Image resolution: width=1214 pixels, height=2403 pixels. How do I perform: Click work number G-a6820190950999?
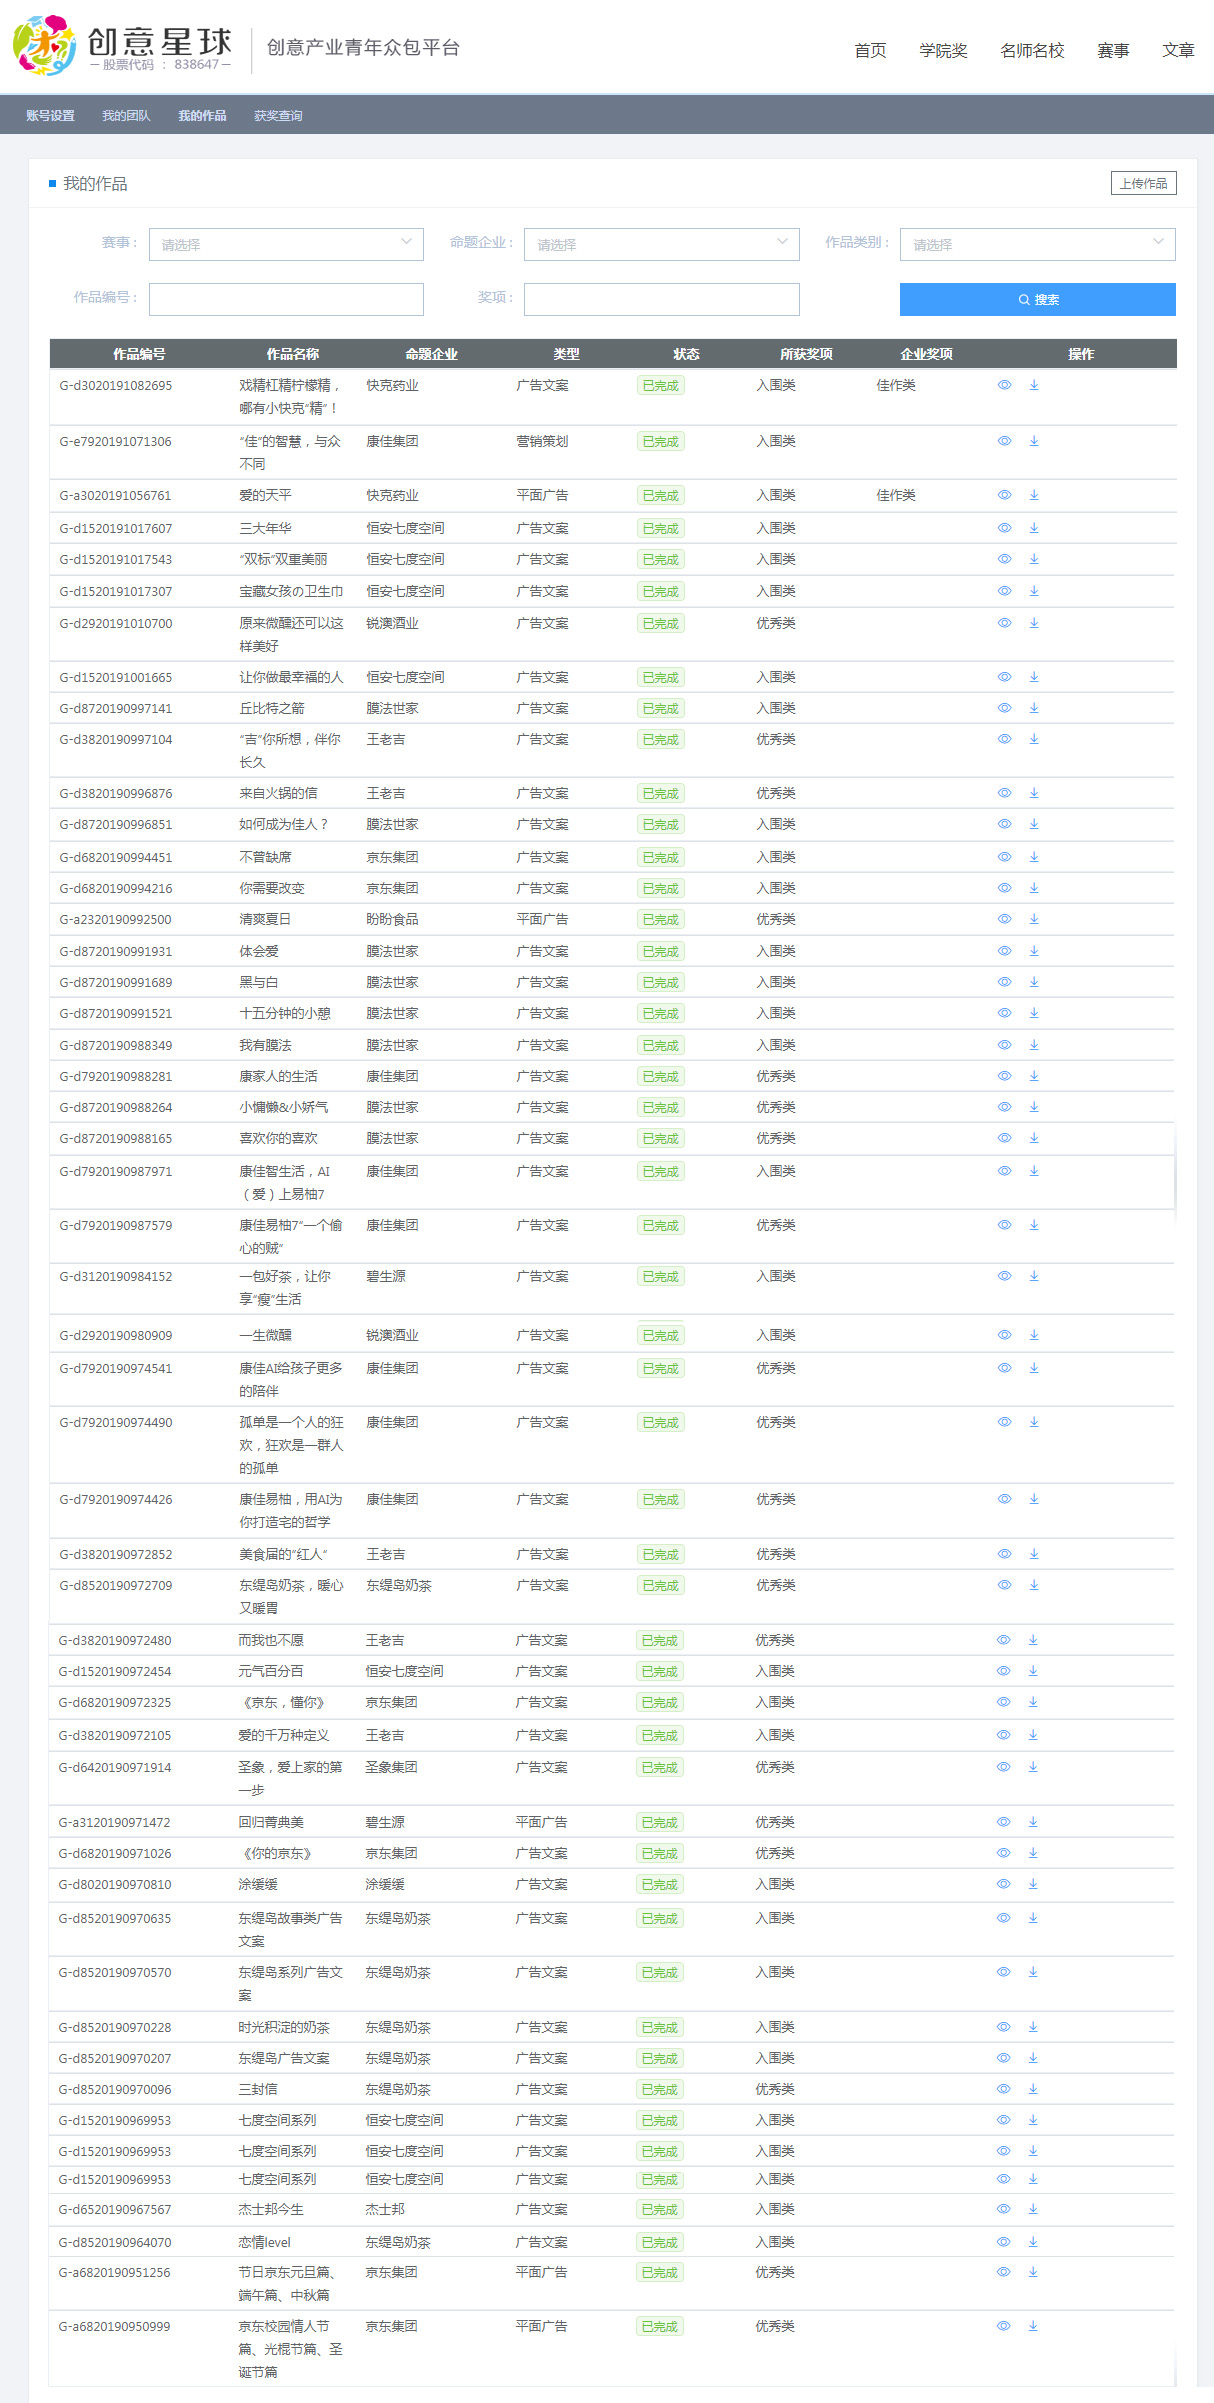[114, 2326]
